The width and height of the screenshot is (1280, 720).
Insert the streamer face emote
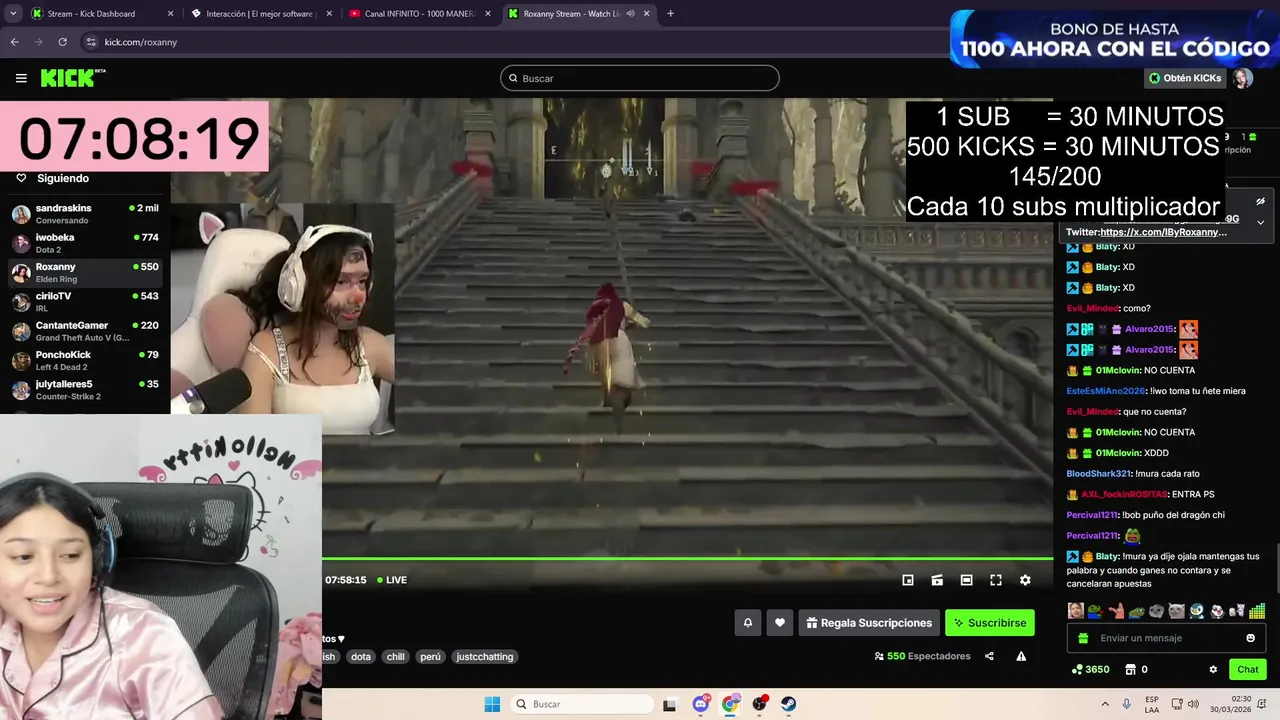click(x=1075, y=611)
